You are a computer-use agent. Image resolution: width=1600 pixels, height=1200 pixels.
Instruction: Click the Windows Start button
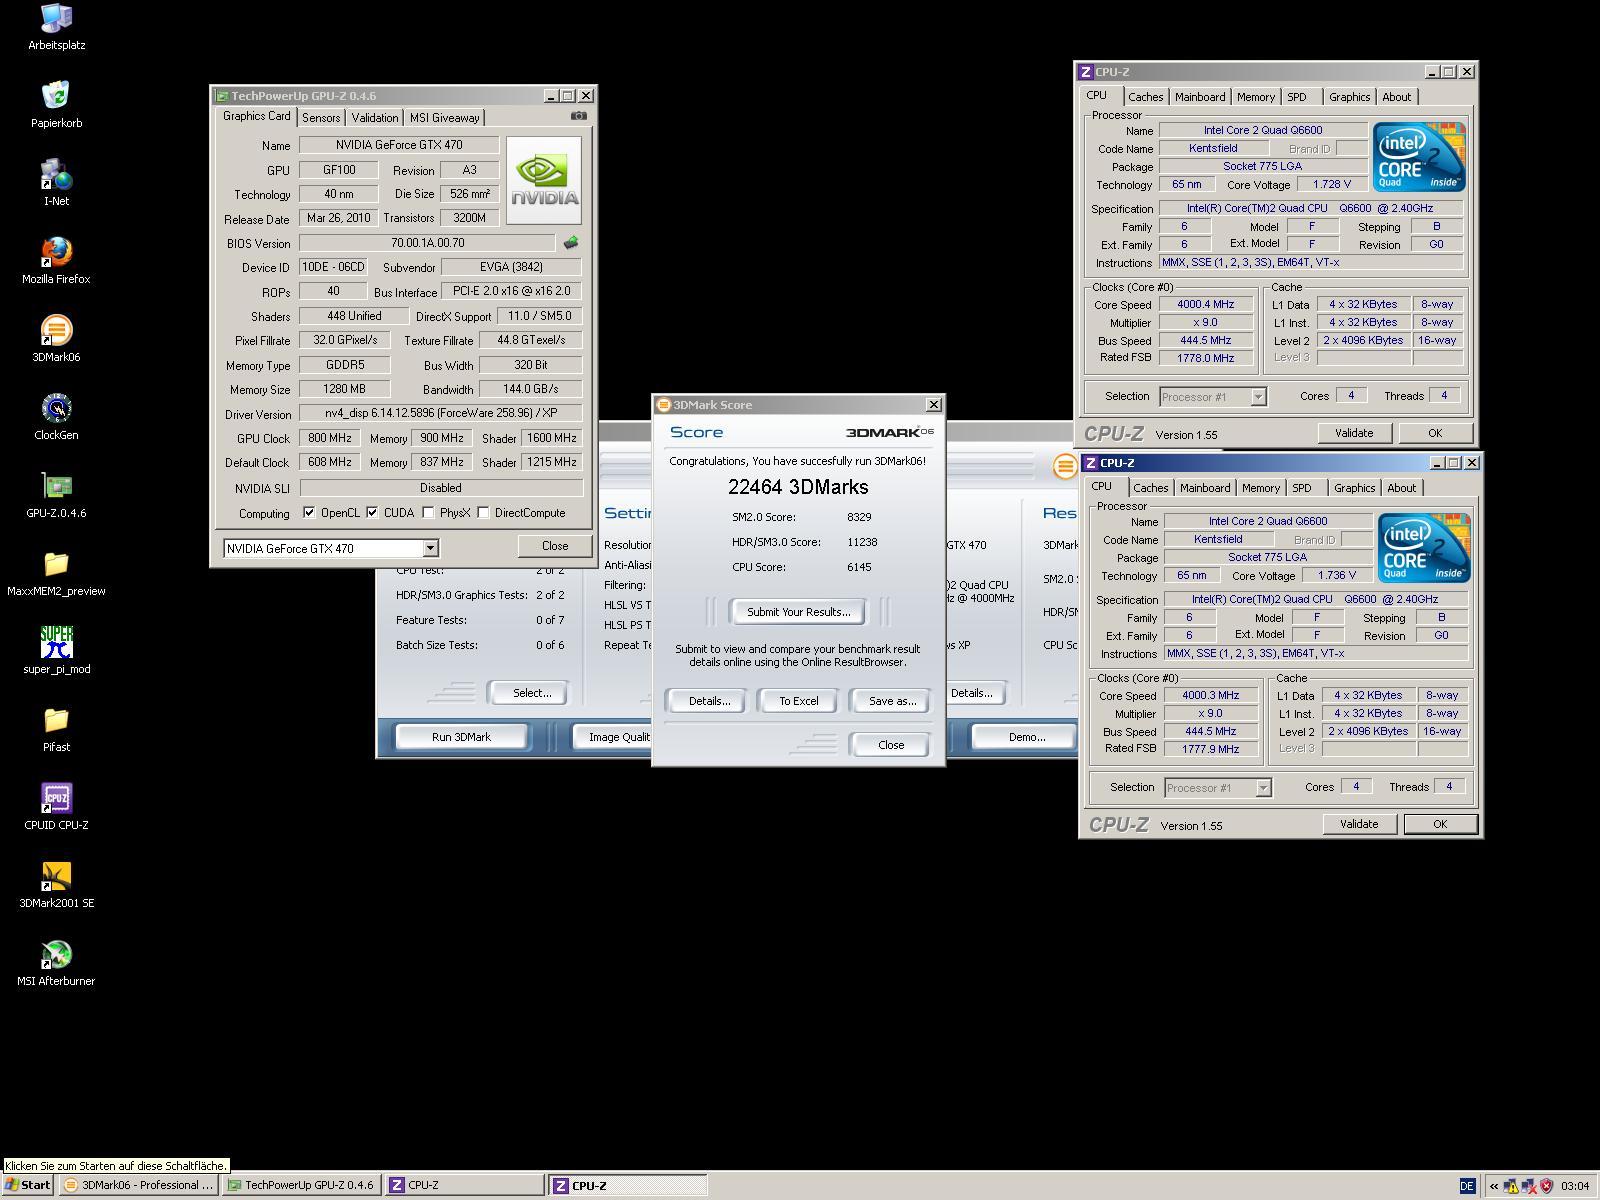point(27,1186)
